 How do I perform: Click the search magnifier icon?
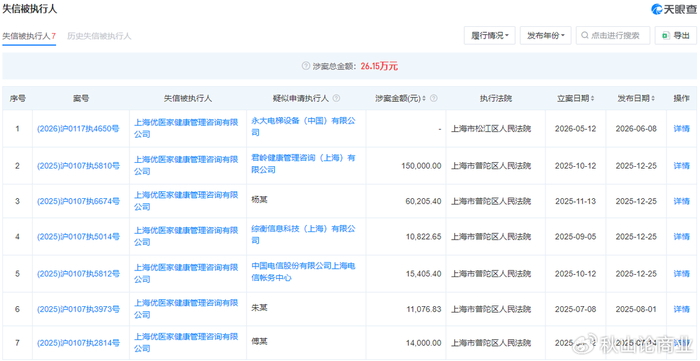(584, 36)
